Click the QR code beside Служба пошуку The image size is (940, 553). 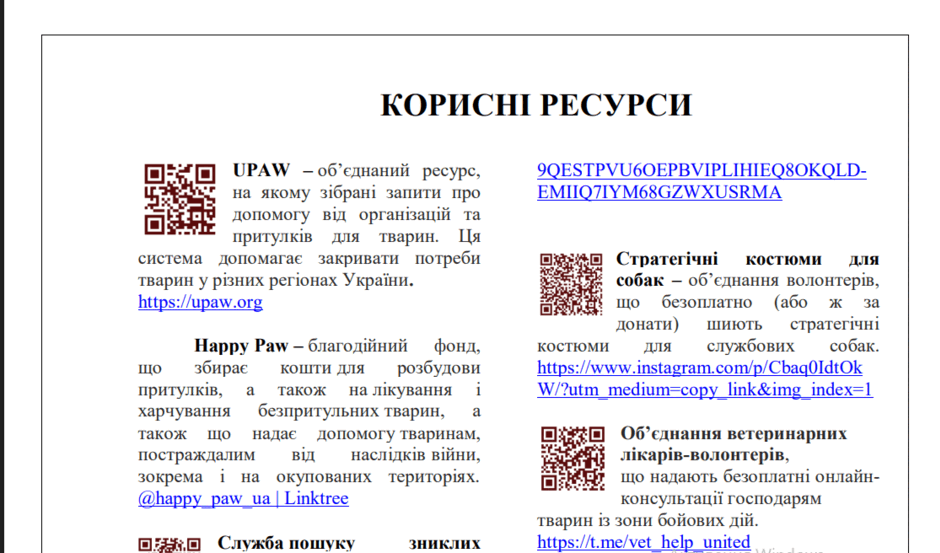[x=170, y=545]
